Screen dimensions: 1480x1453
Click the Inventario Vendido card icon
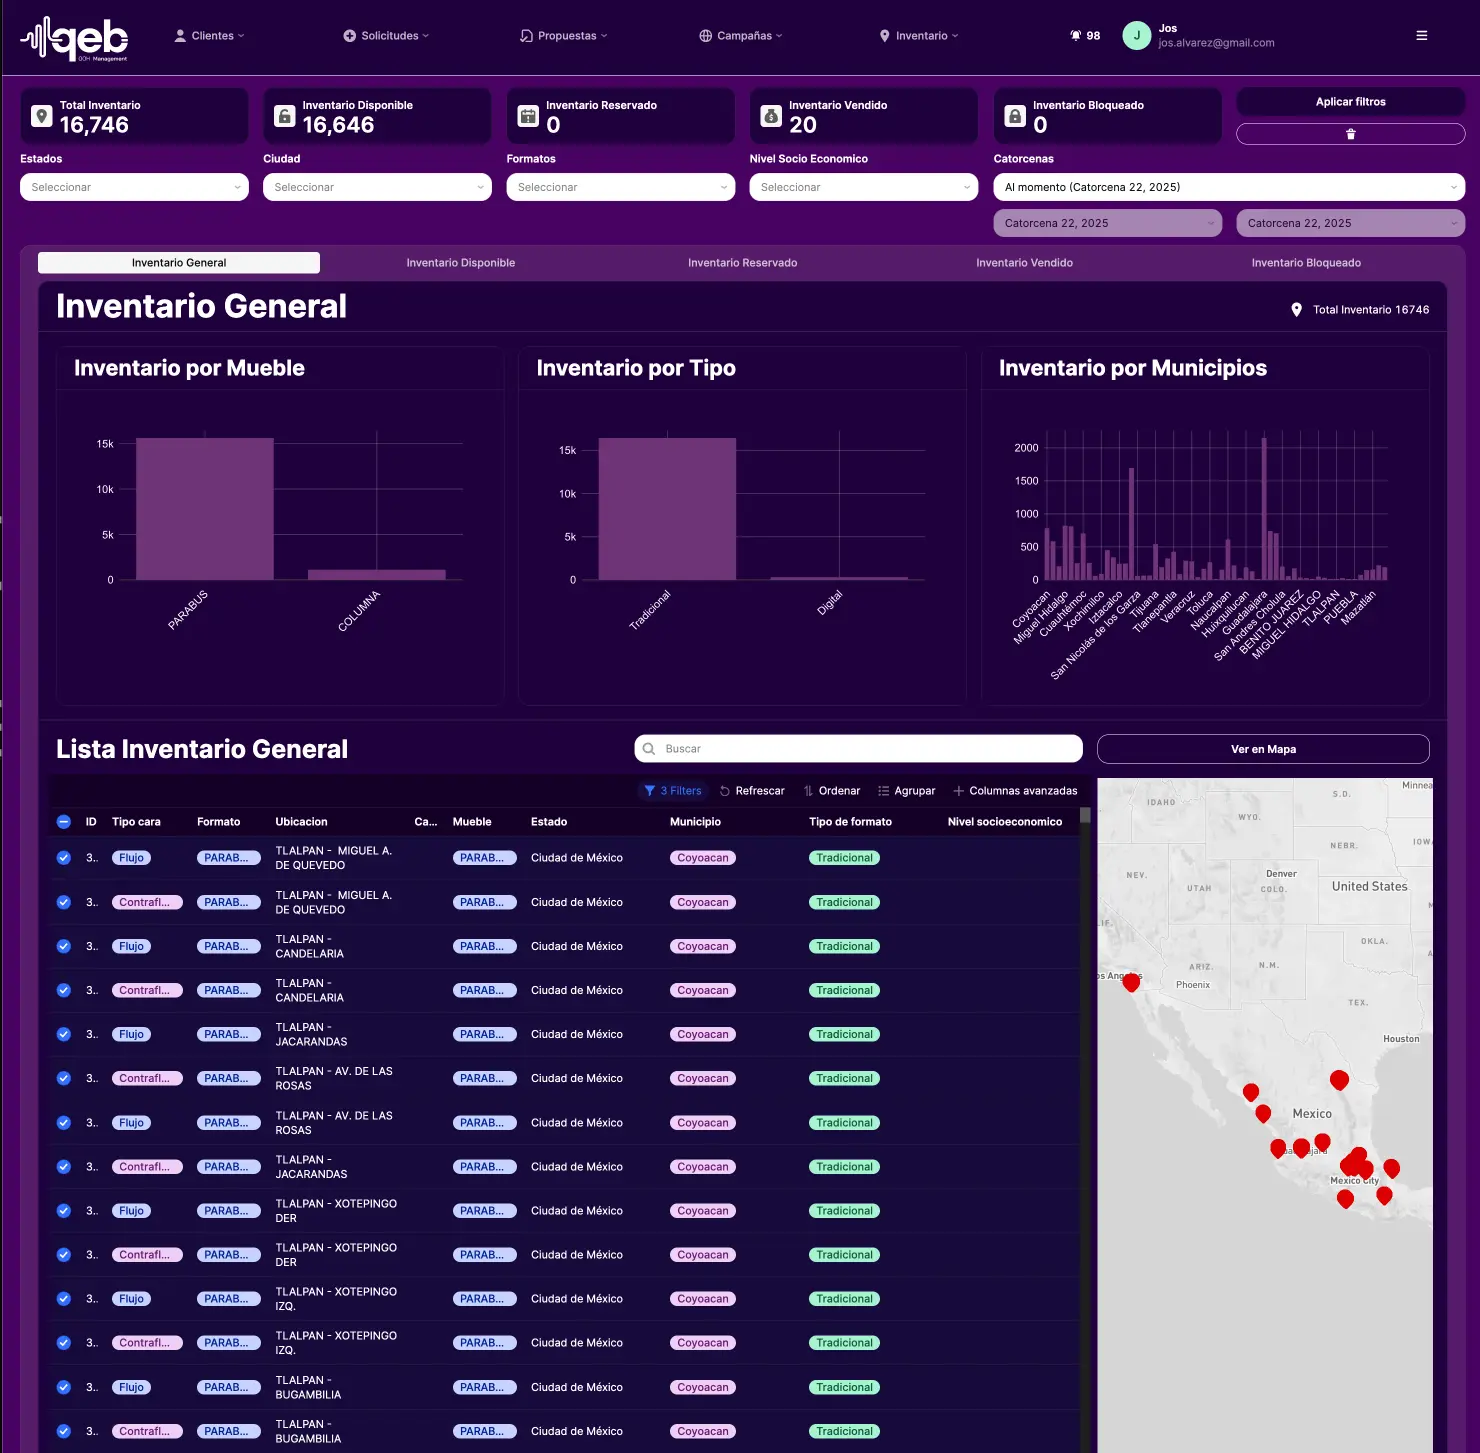tap(771, 116)
